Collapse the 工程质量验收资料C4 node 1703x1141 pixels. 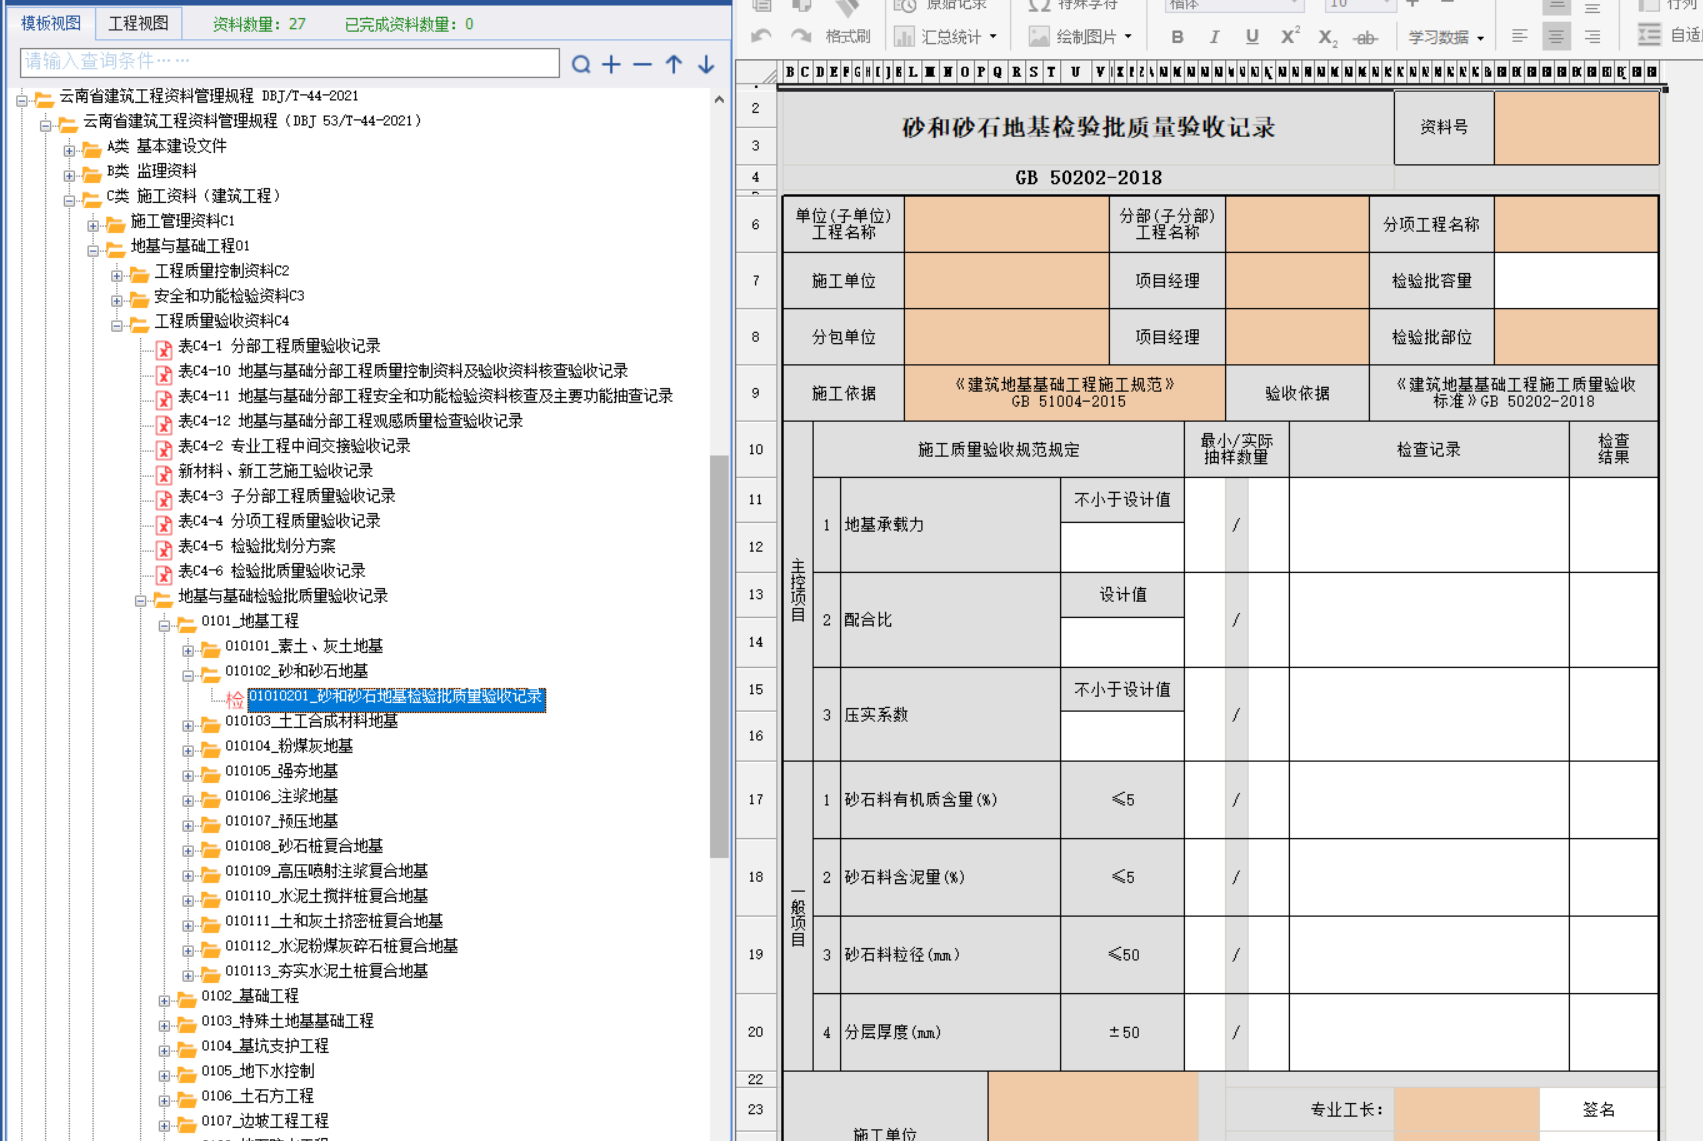tap(117, 326)
